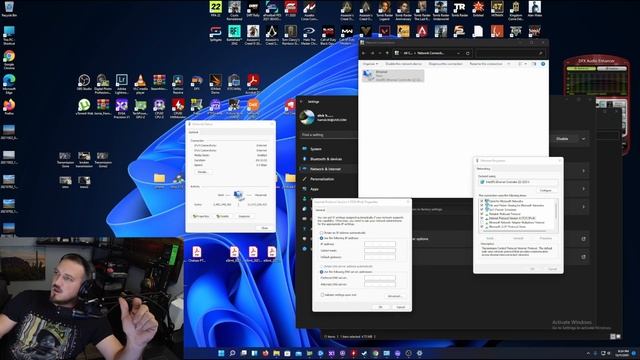640x360 pixels.
Task: Open Chrome from the taskbar
Action: (375, 353)
